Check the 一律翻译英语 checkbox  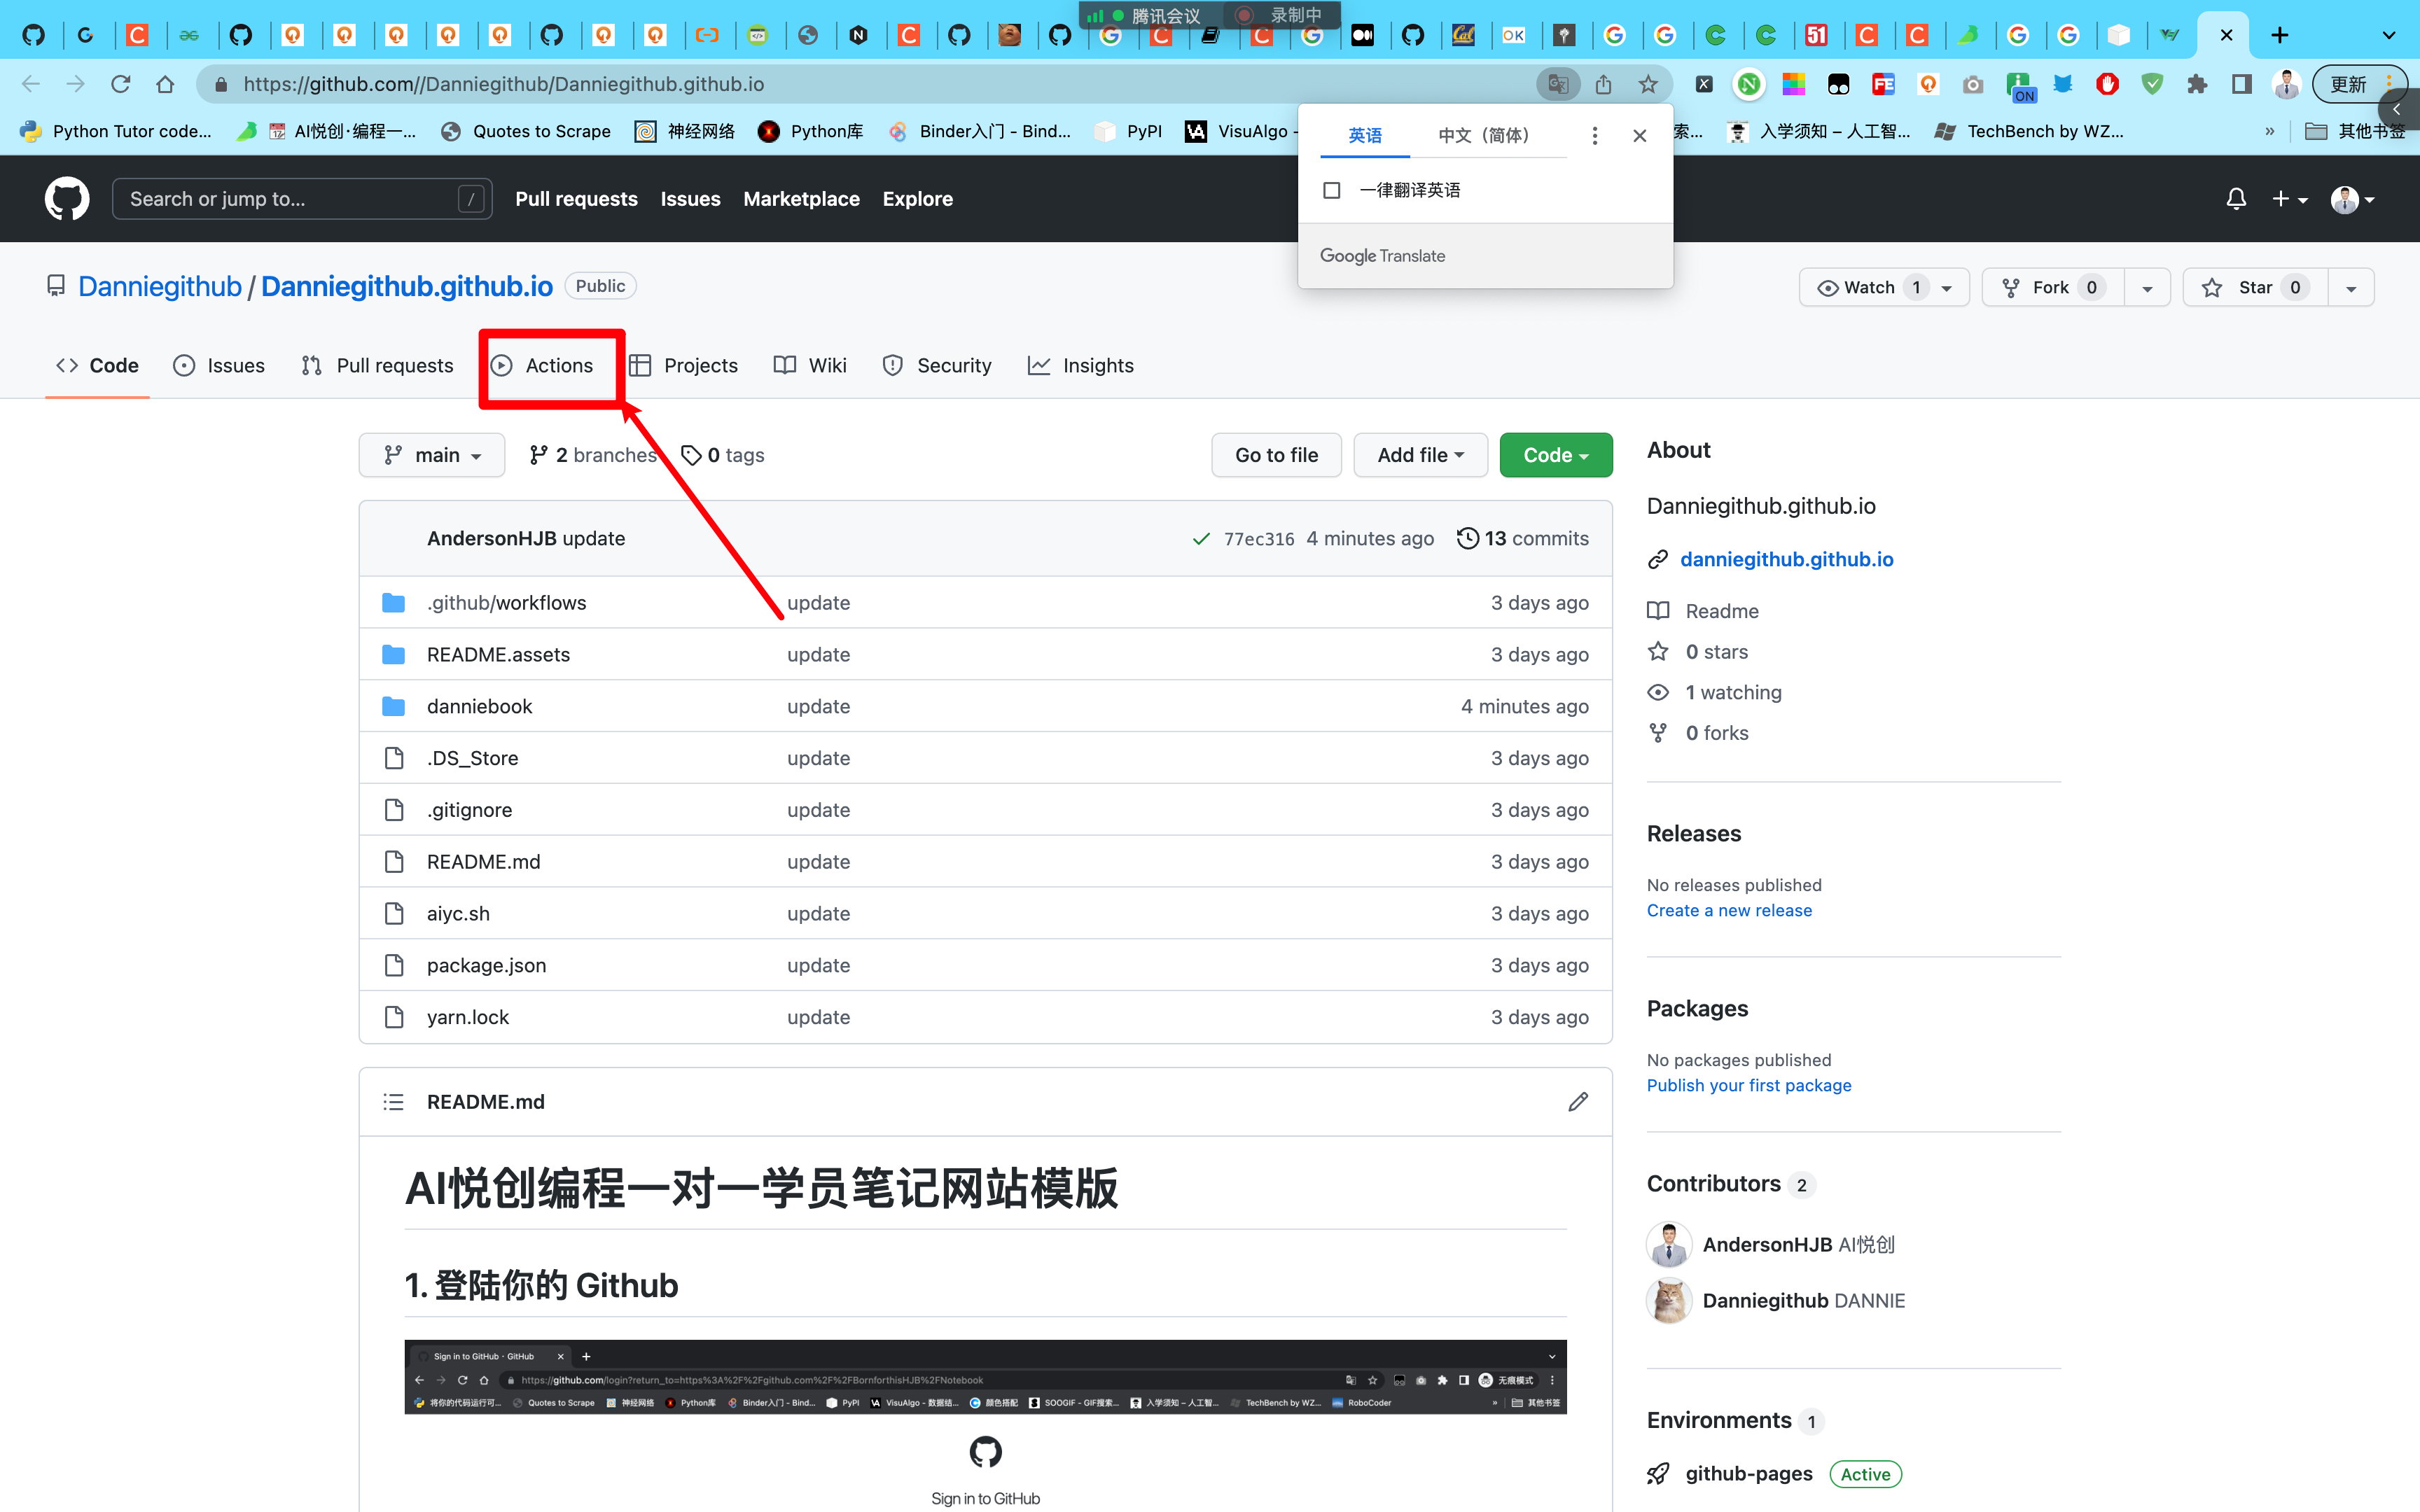1331,190
